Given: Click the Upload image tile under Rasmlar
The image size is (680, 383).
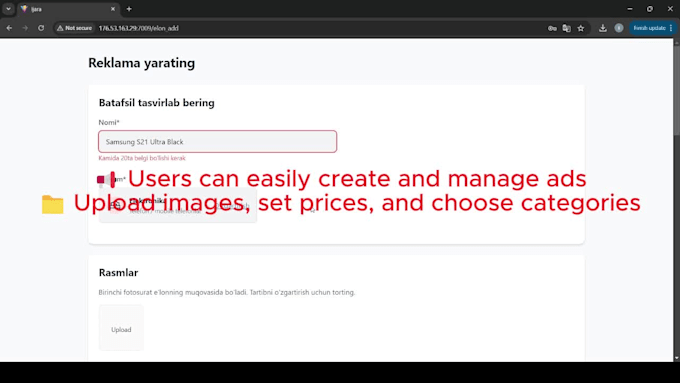Looking at the screenshot, I should click(x=121, y=327).
